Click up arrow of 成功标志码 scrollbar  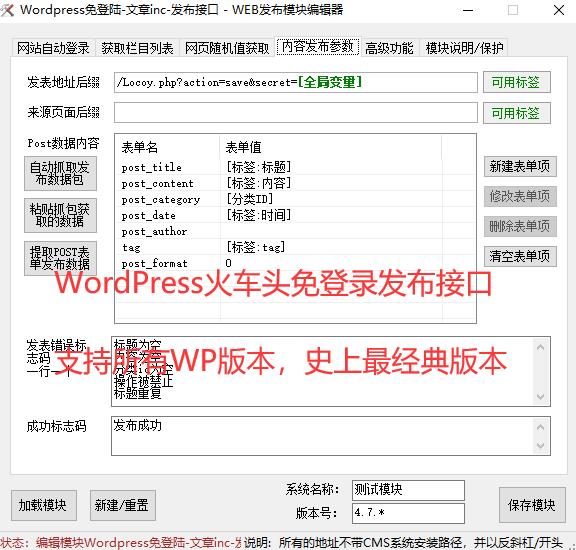pyautogui.click(x=540, y=427)
